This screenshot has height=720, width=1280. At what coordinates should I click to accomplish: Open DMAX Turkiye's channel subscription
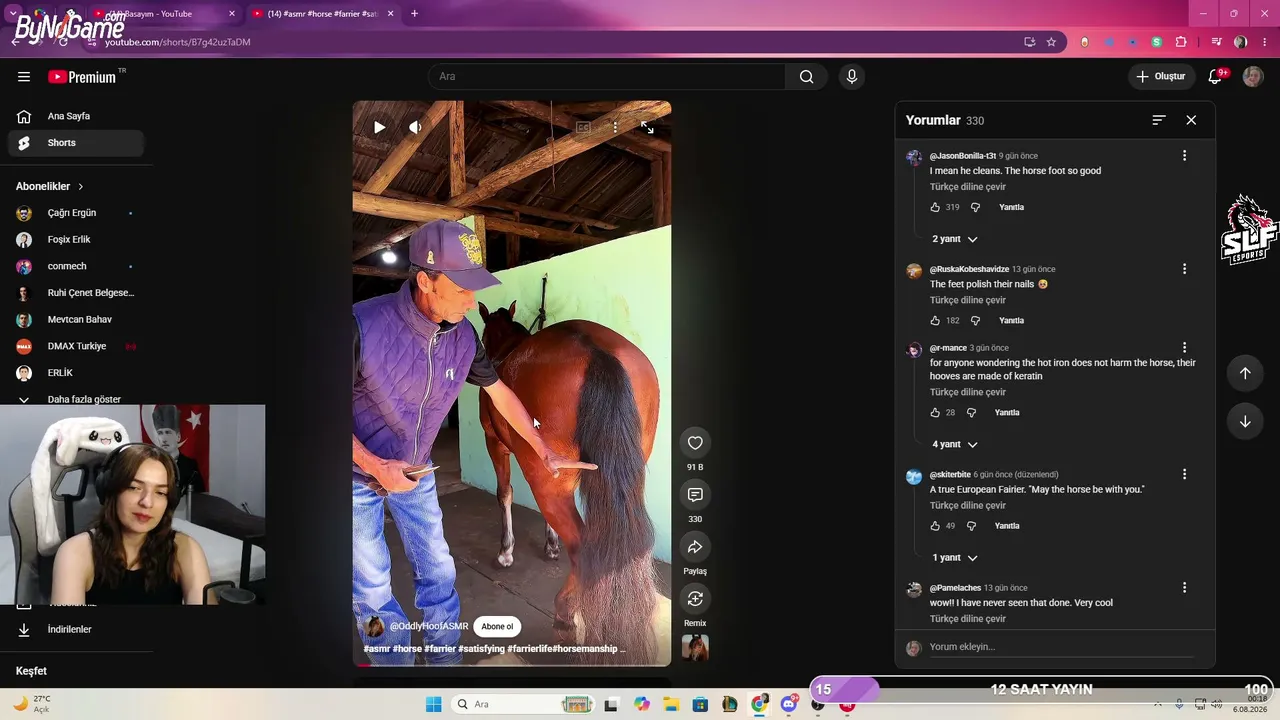[x=76, y=346]
